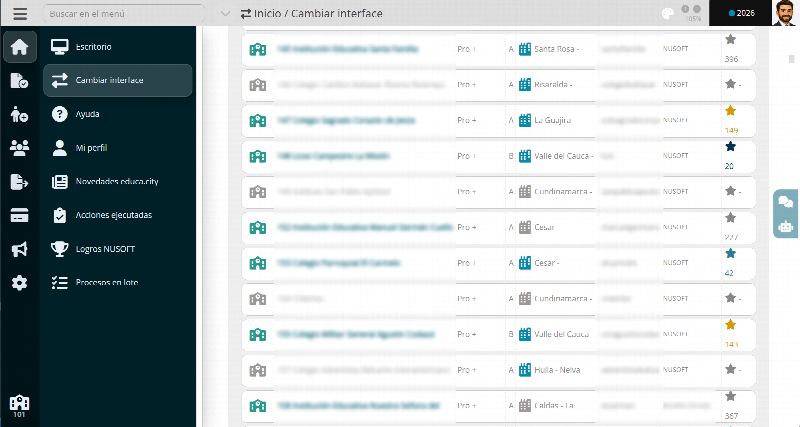Screen dimensions: 800x427
Task: Click the Risaralda - location text
Action: coord(553,85)
